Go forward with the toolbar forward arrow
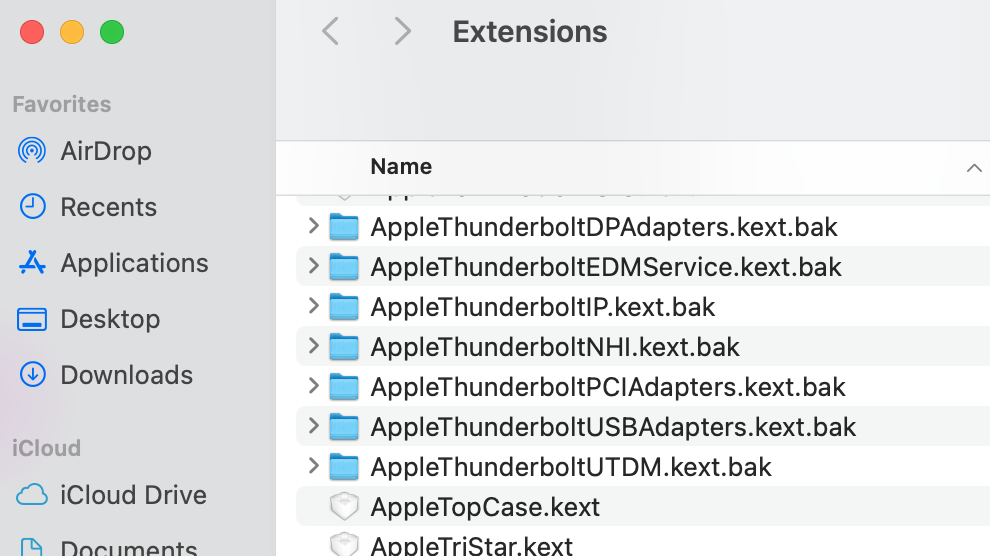The image size is (990, 556). tap(403, 32)
